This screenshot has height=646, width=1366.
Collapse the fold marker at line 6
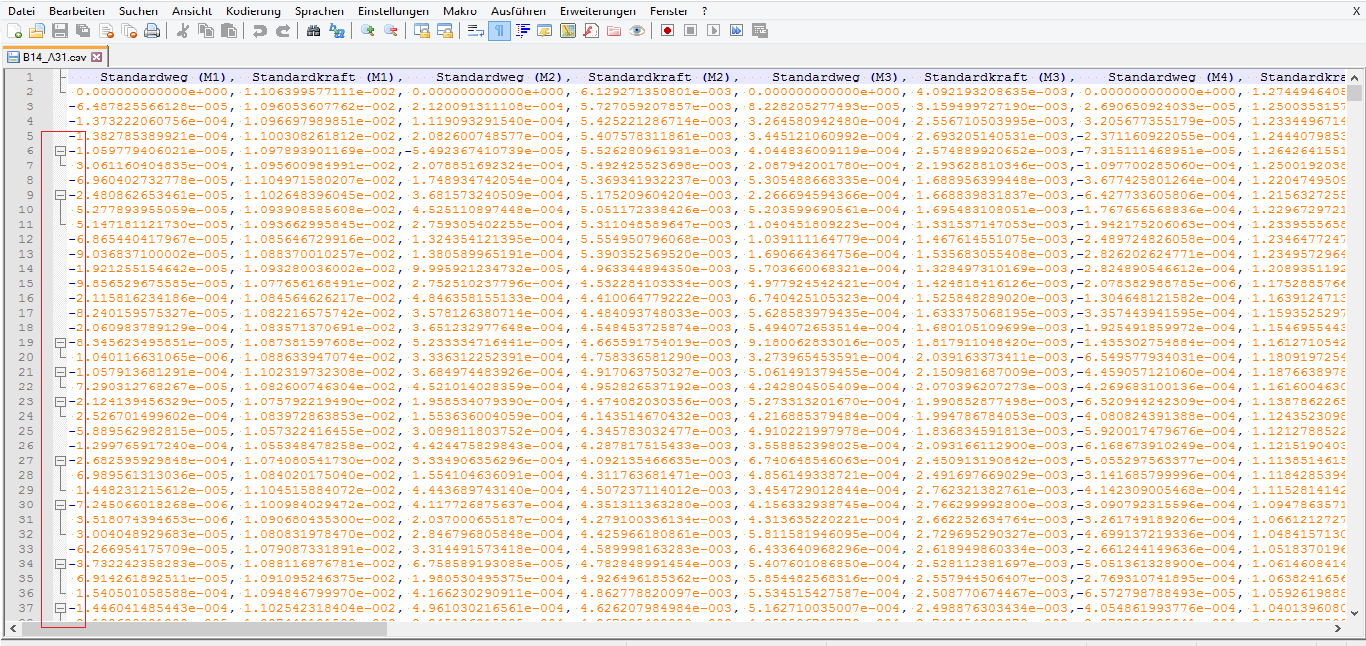(x=60, y=150)
